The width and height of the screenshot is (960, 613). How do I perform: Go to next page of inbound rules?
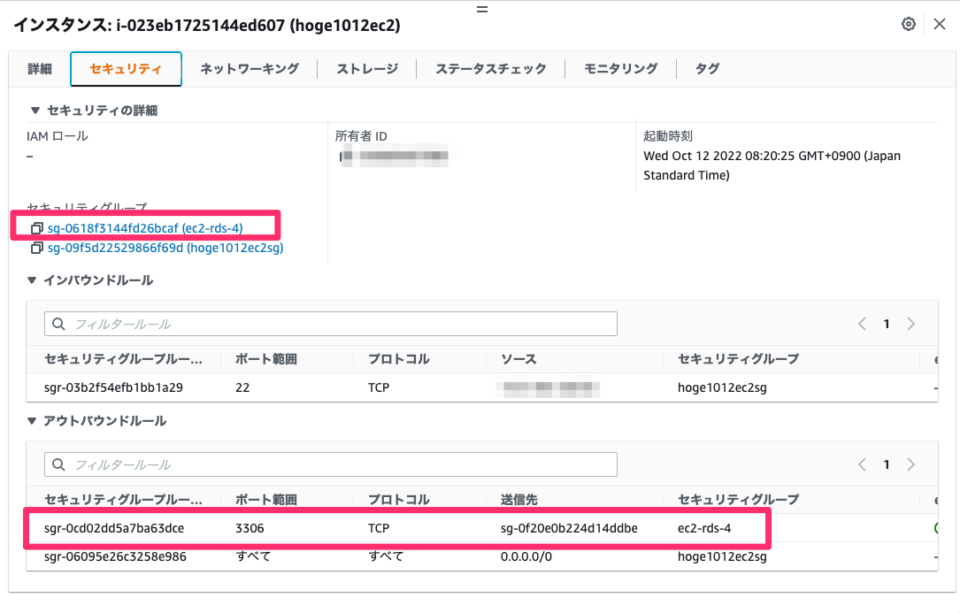tap(911, 324)
